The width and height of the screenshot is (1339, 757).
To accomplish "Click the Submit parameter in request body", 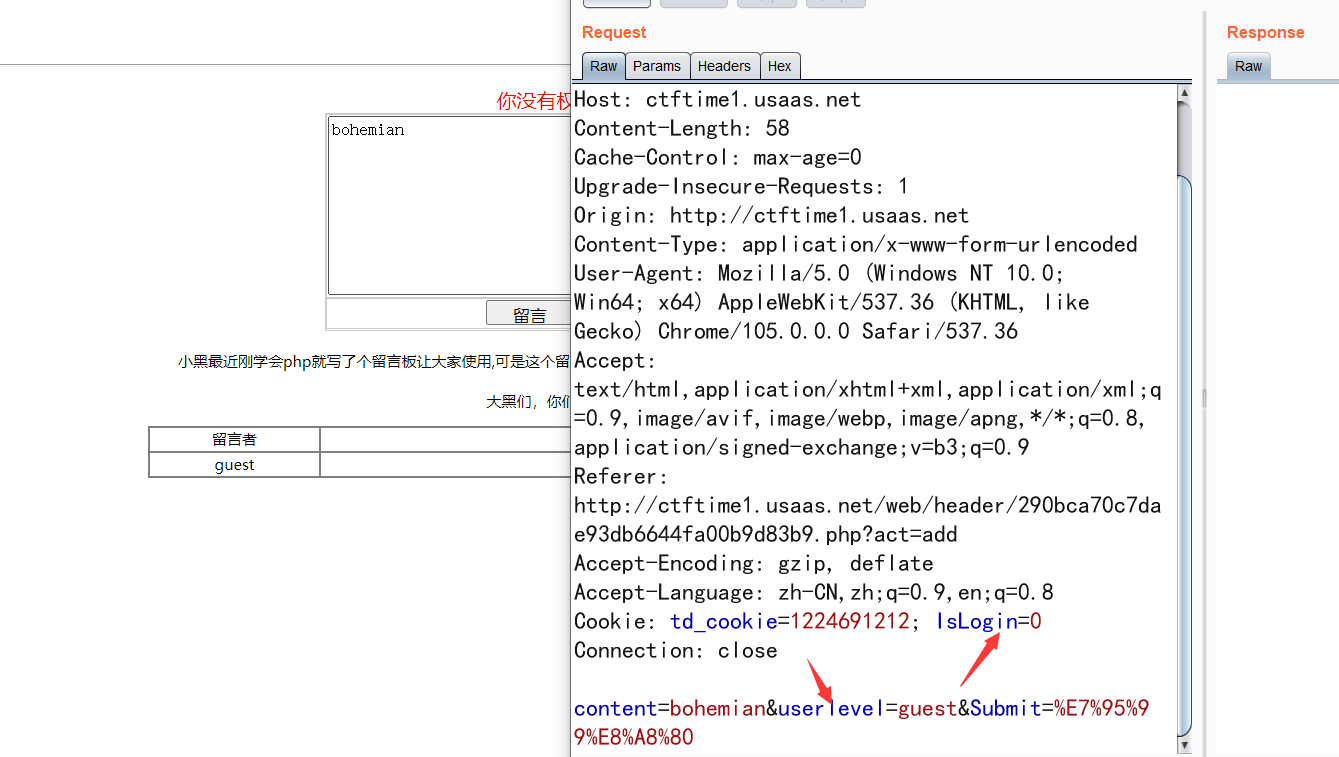I will tap(1059, 709).
